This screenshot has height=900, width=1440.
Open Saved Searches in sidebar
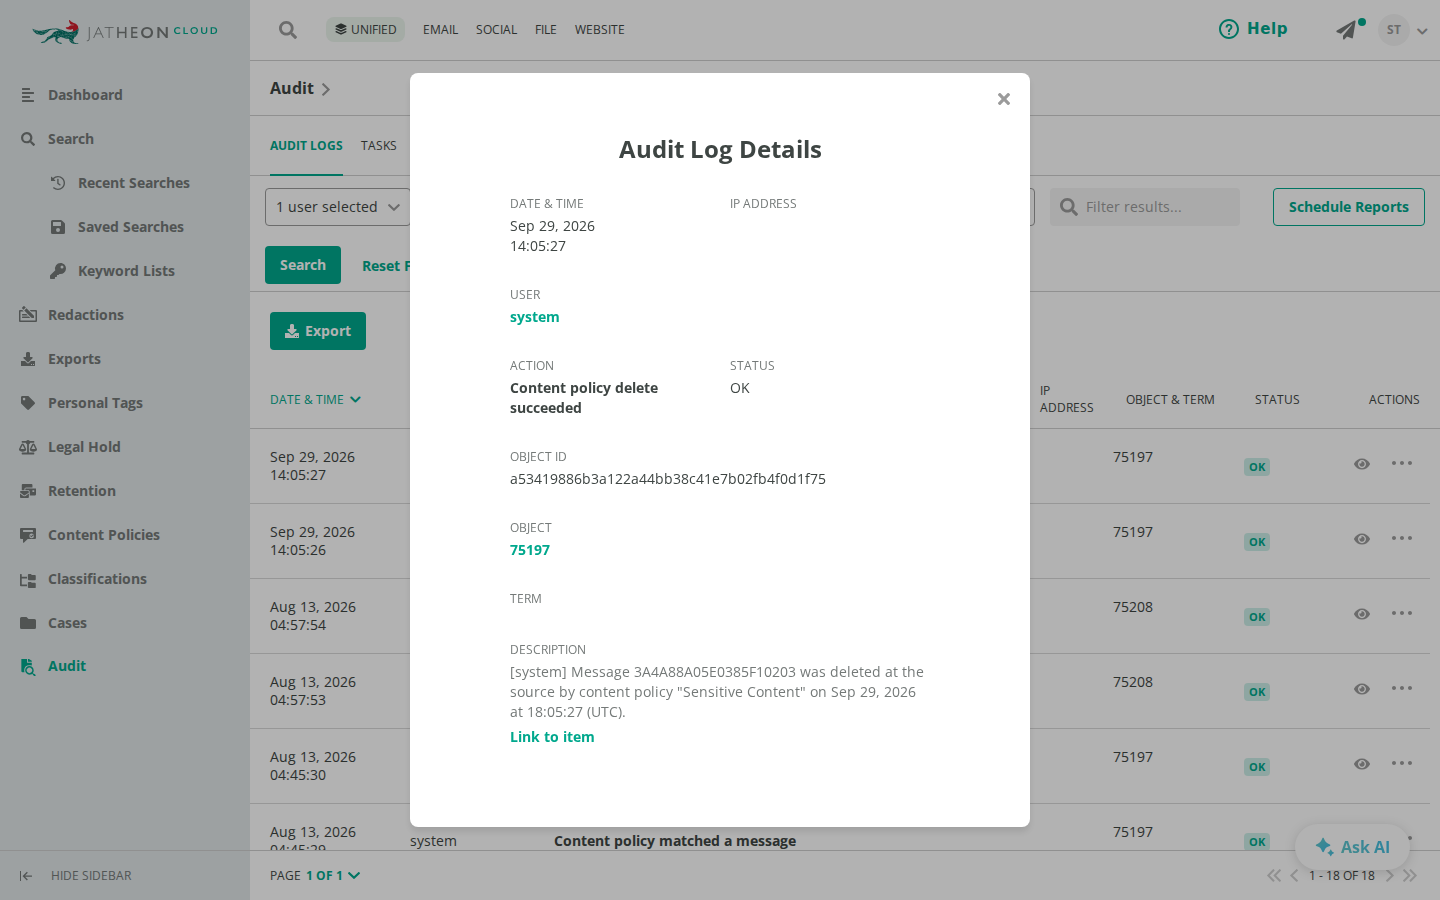[131, 227]
